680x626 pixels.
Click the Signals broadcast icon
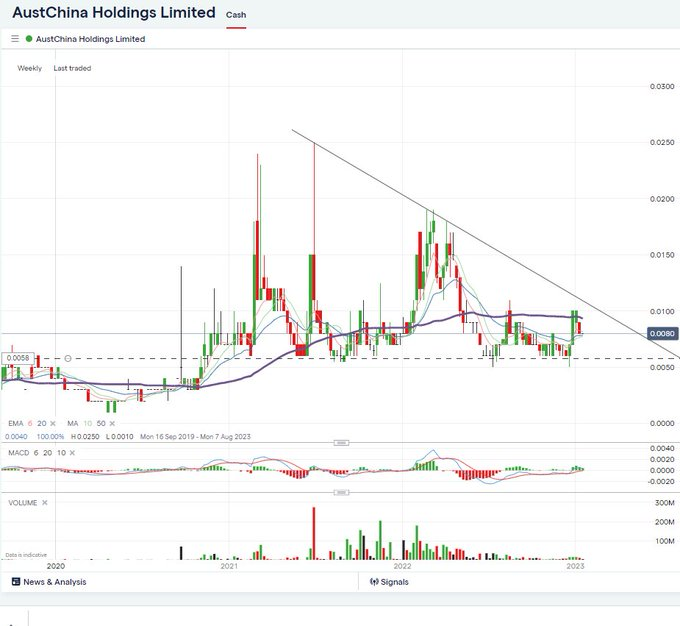click(x=374, y=582)
